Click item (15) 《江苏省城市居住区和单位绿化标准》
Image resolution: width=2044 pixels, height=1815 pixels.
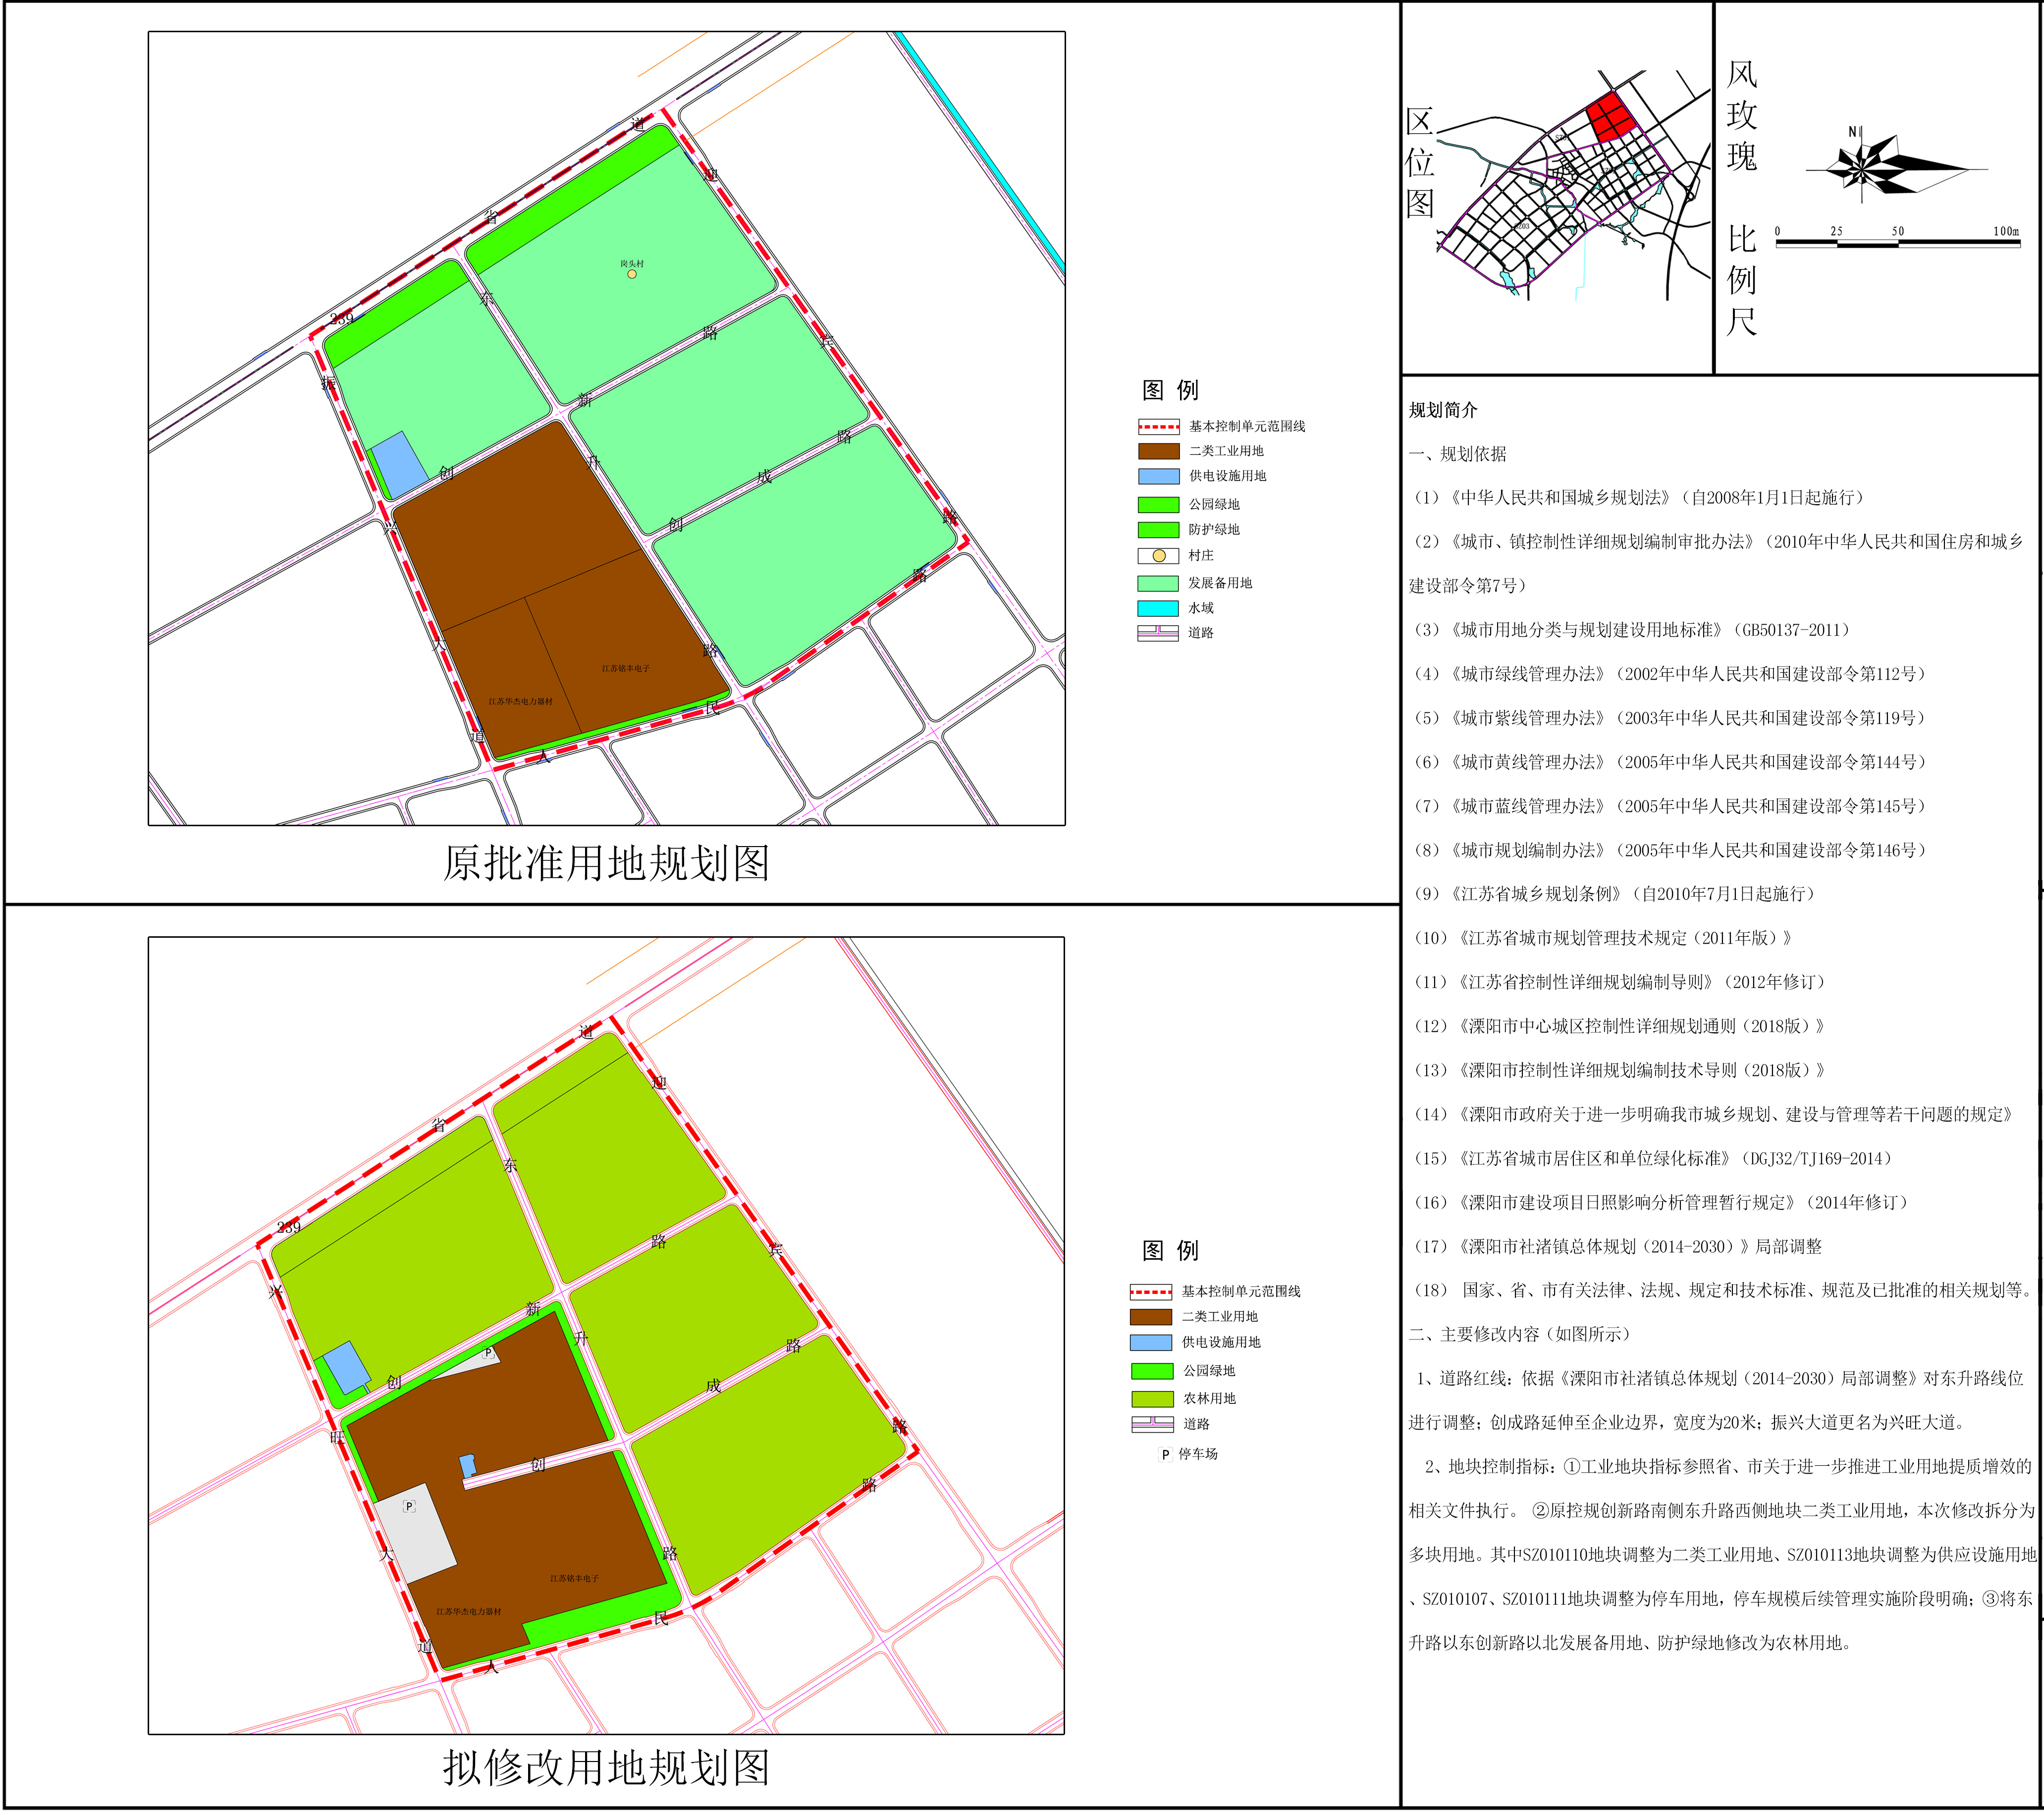click(x=1653, y=1159)
